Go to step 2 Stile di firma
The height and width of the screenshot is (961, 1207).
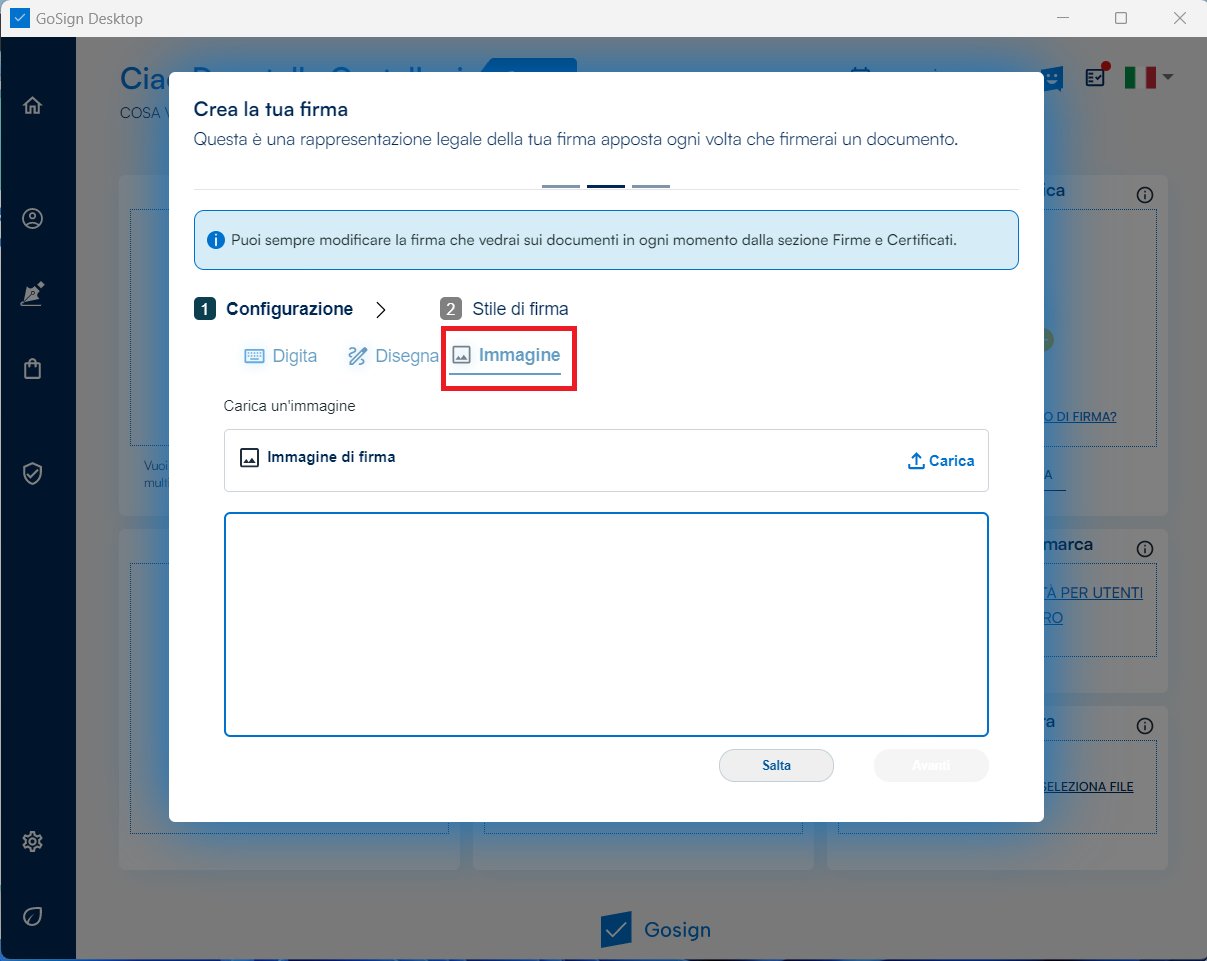tap(505, 309)
